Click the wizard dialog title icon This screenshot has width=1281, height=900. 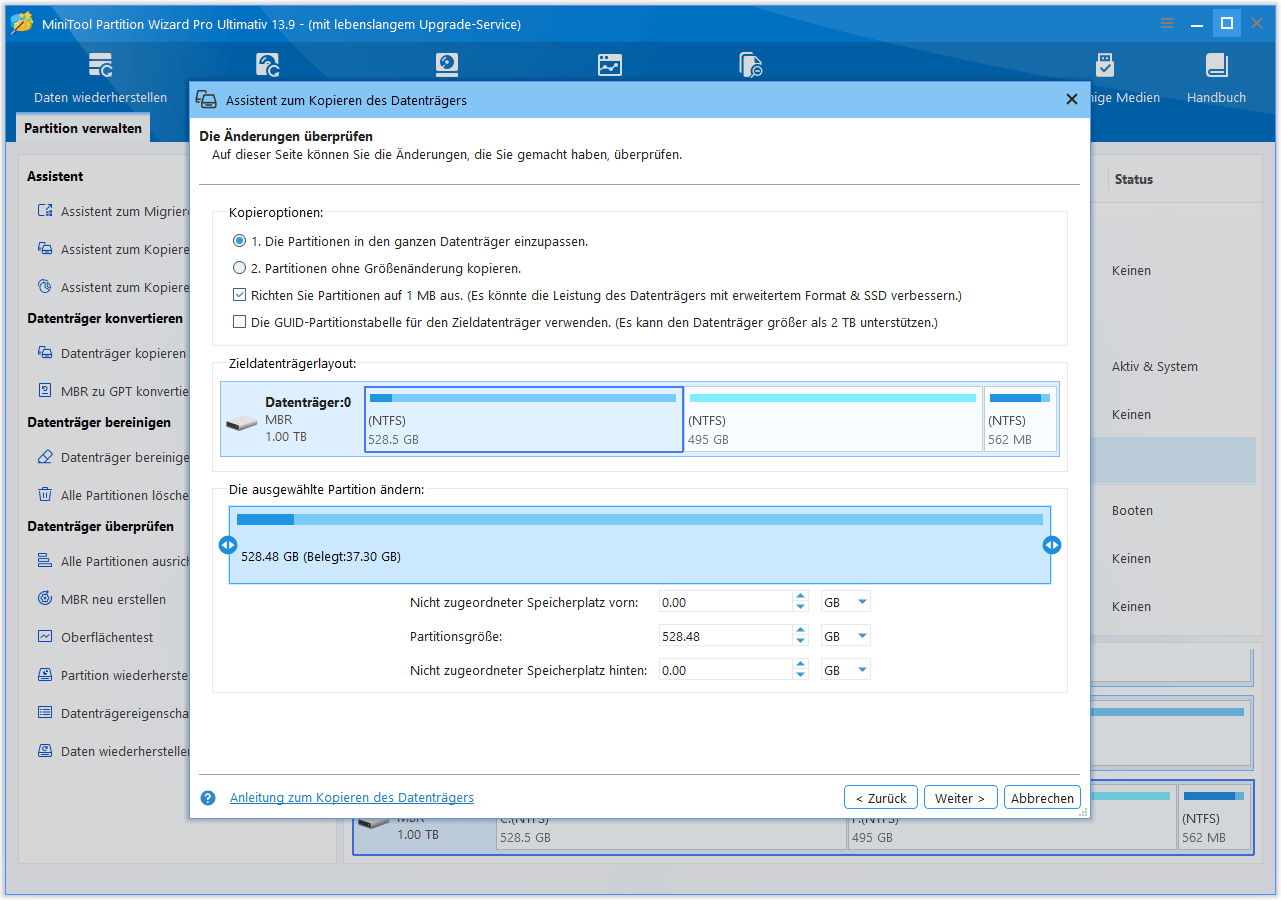[206, 100]
